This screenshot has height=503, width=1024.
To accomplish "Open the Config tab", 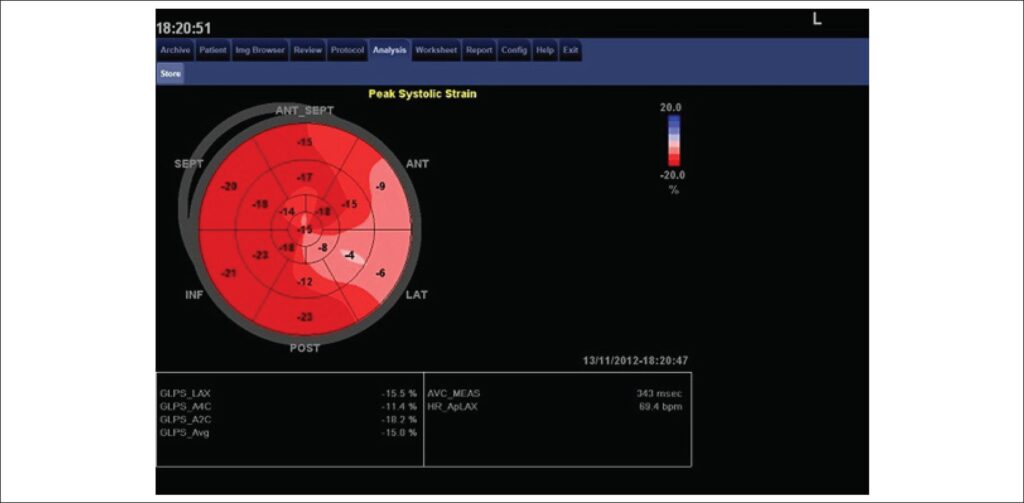I will pyautogui.click(x=515, y=50).
